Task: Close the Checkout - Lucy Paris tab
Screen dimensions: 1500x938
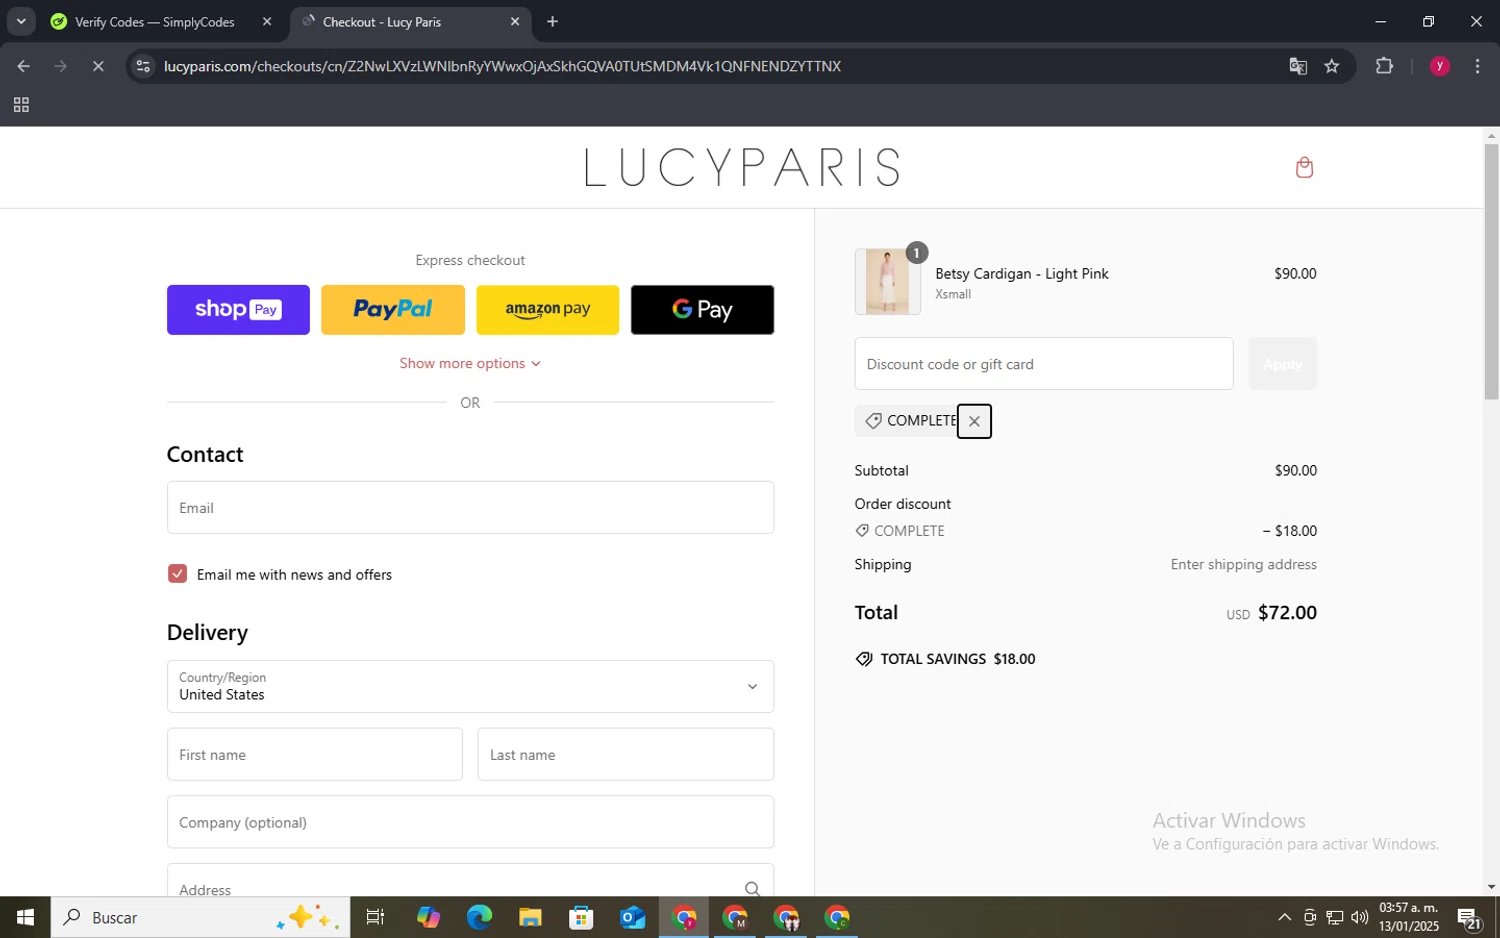Action: tap(515, 22)
